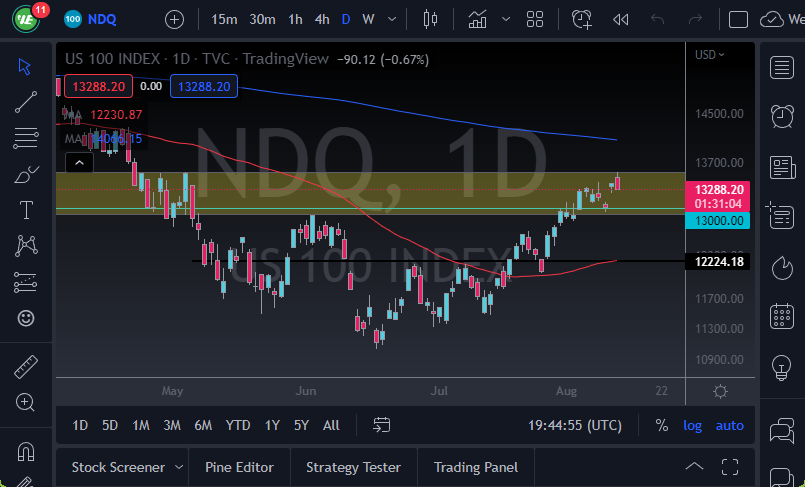Expand the Stock Screener dropdown arrow

[179, 467]
